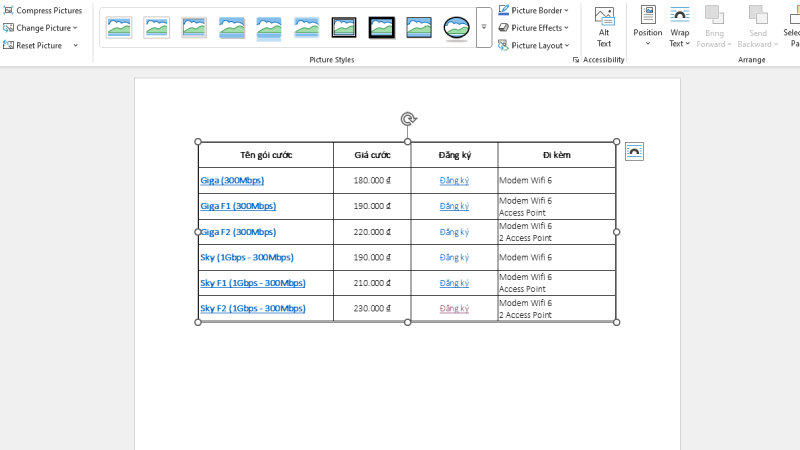
Task: Click the Giga (300Mbps) link
Action: click(x=232, y=180)
